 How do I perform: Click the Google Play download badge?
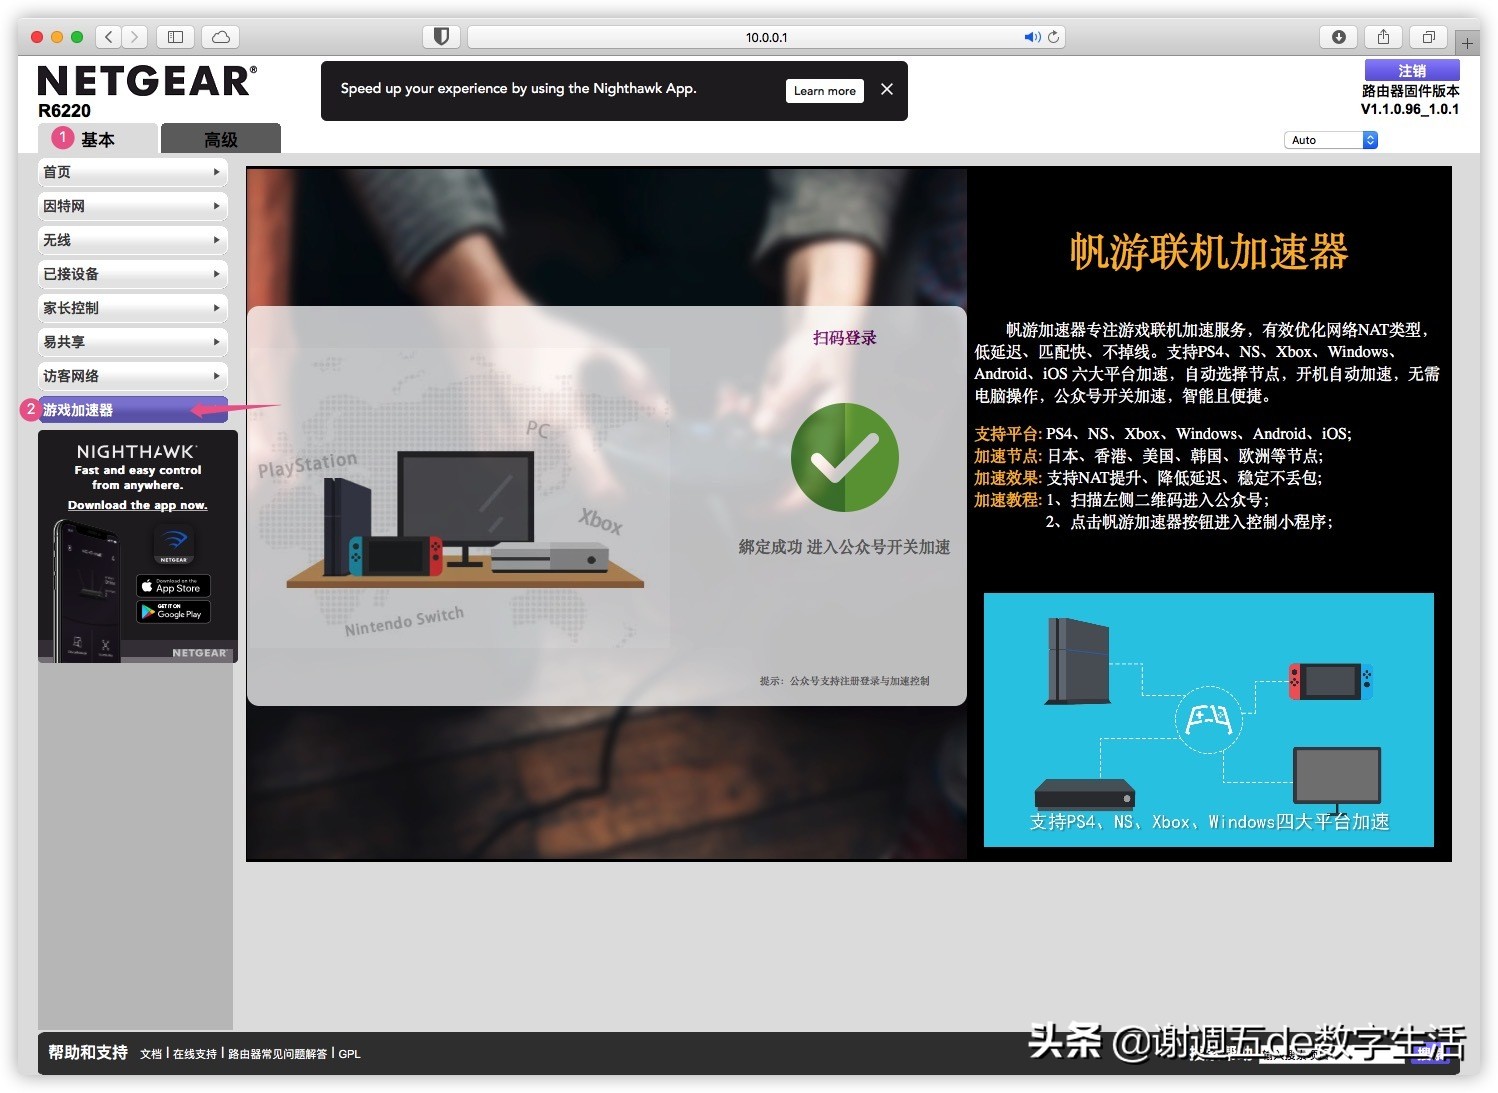[172, 611]
